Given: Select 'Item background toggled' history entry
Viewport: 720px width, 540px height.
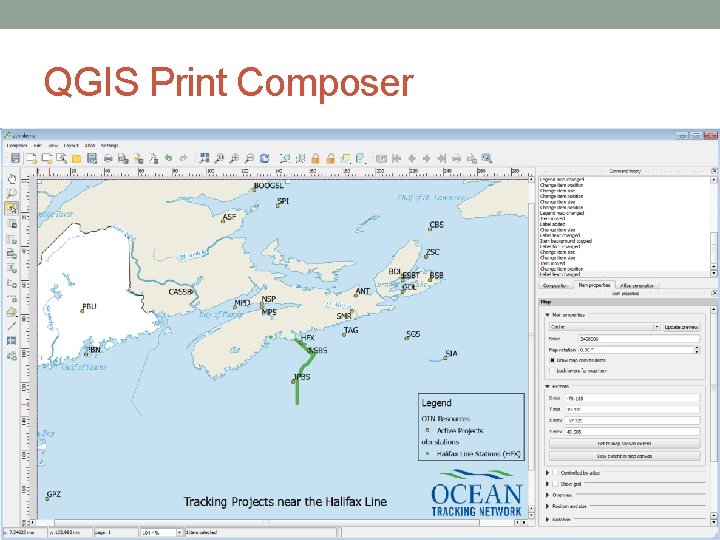Looking at the screenshot, I should coord(566,241).
